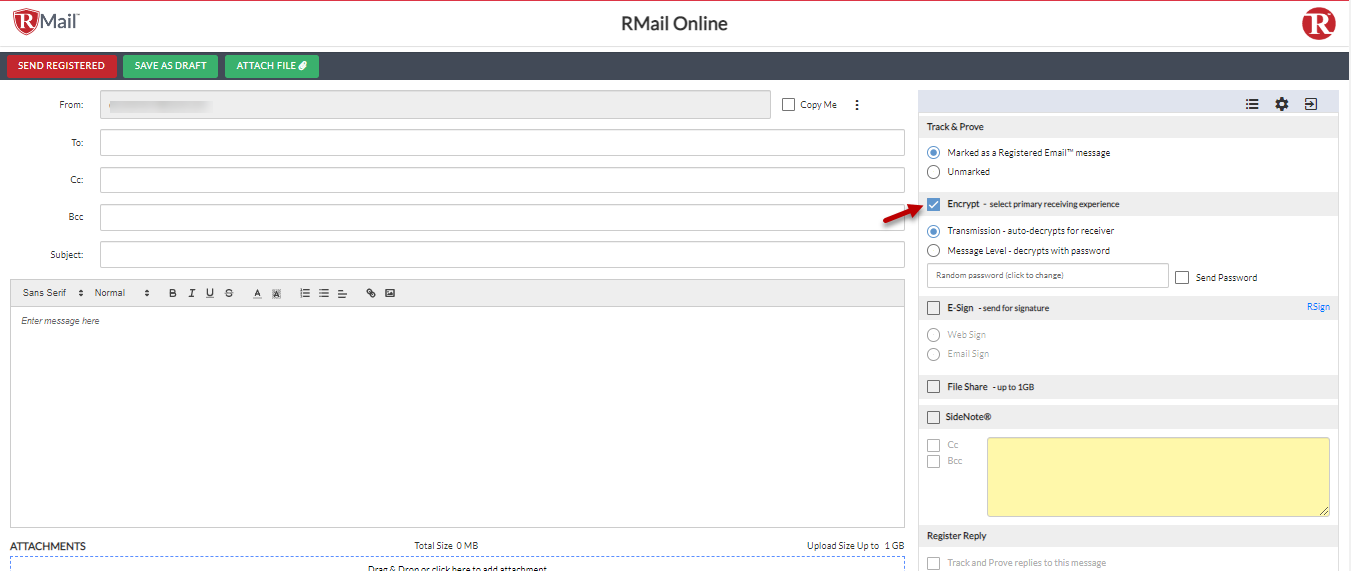This screenshot has height=571, width=1351.
Task: Uncheck the Encrypt checkbox
Action: click(x=934, y=204)
